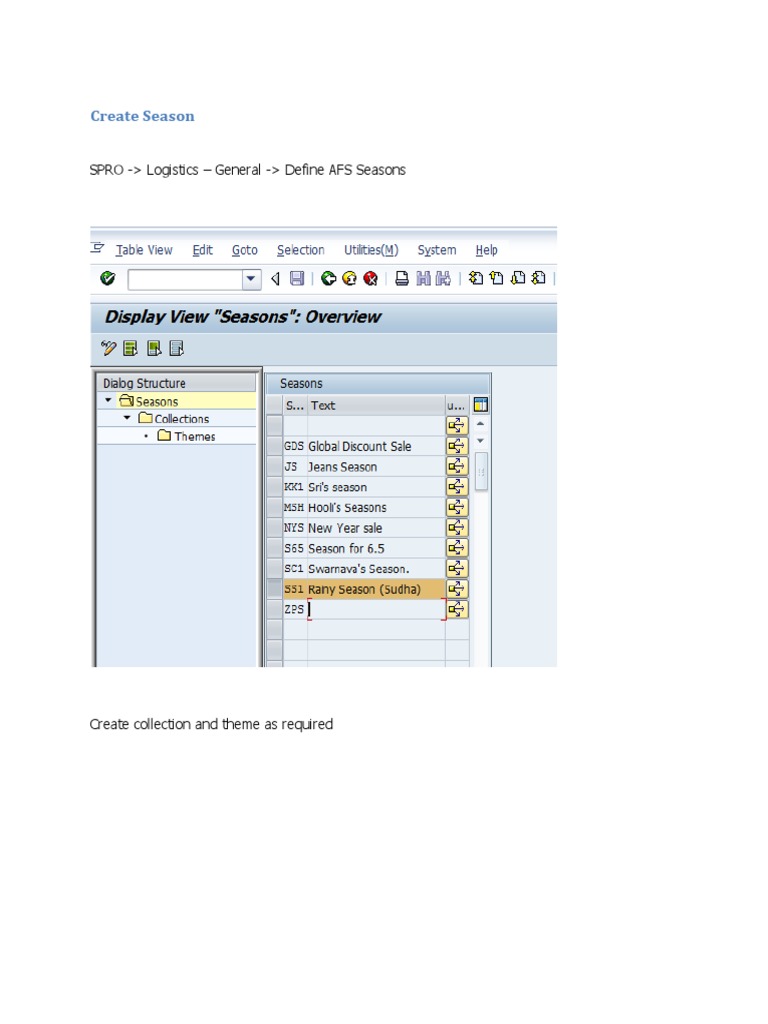Click the hierarchy icon in Jeans Season row
Screen dimensions: 768x1024
(x=456, y=466)
